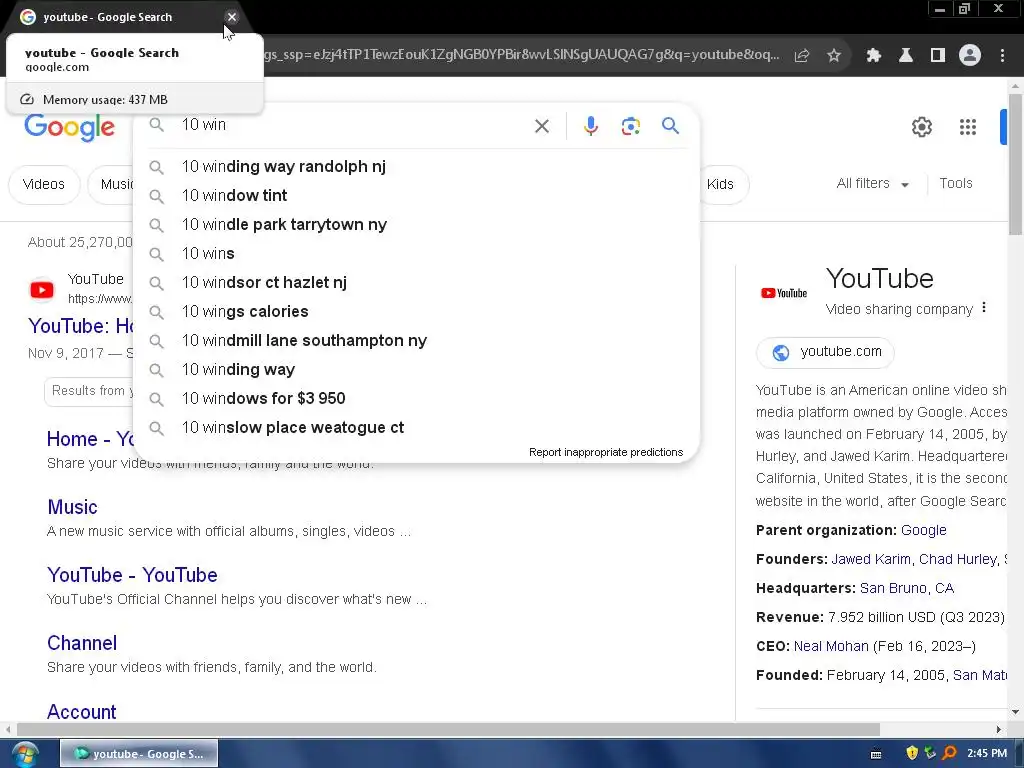Open Google quick settings gear

pos(921,127)
